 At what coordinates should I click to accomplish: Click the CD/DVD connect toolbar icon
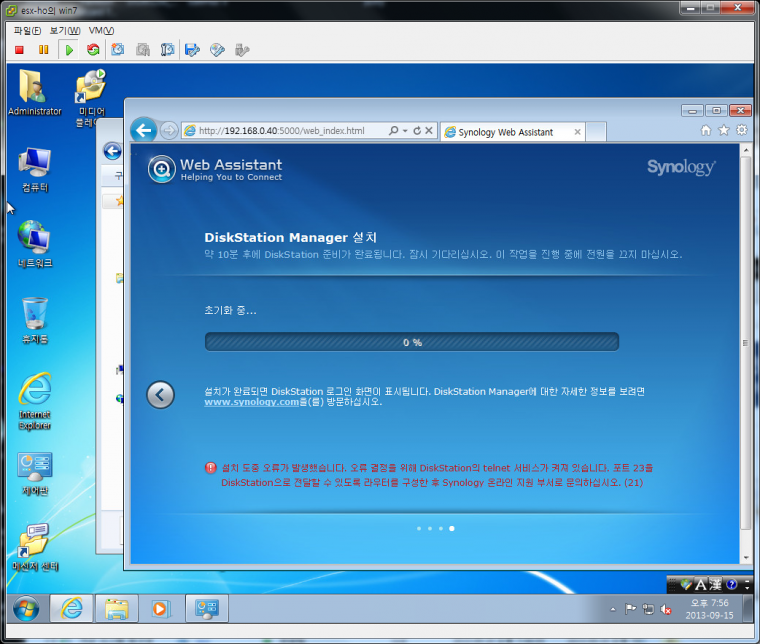tap(217, 50)
